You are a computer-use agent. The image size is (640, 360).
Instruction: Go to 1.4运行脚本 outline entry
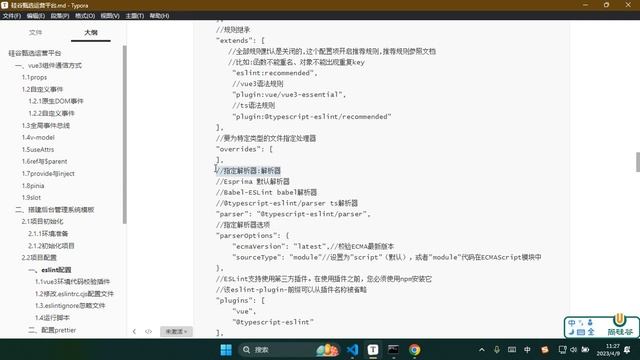(52, 318)
